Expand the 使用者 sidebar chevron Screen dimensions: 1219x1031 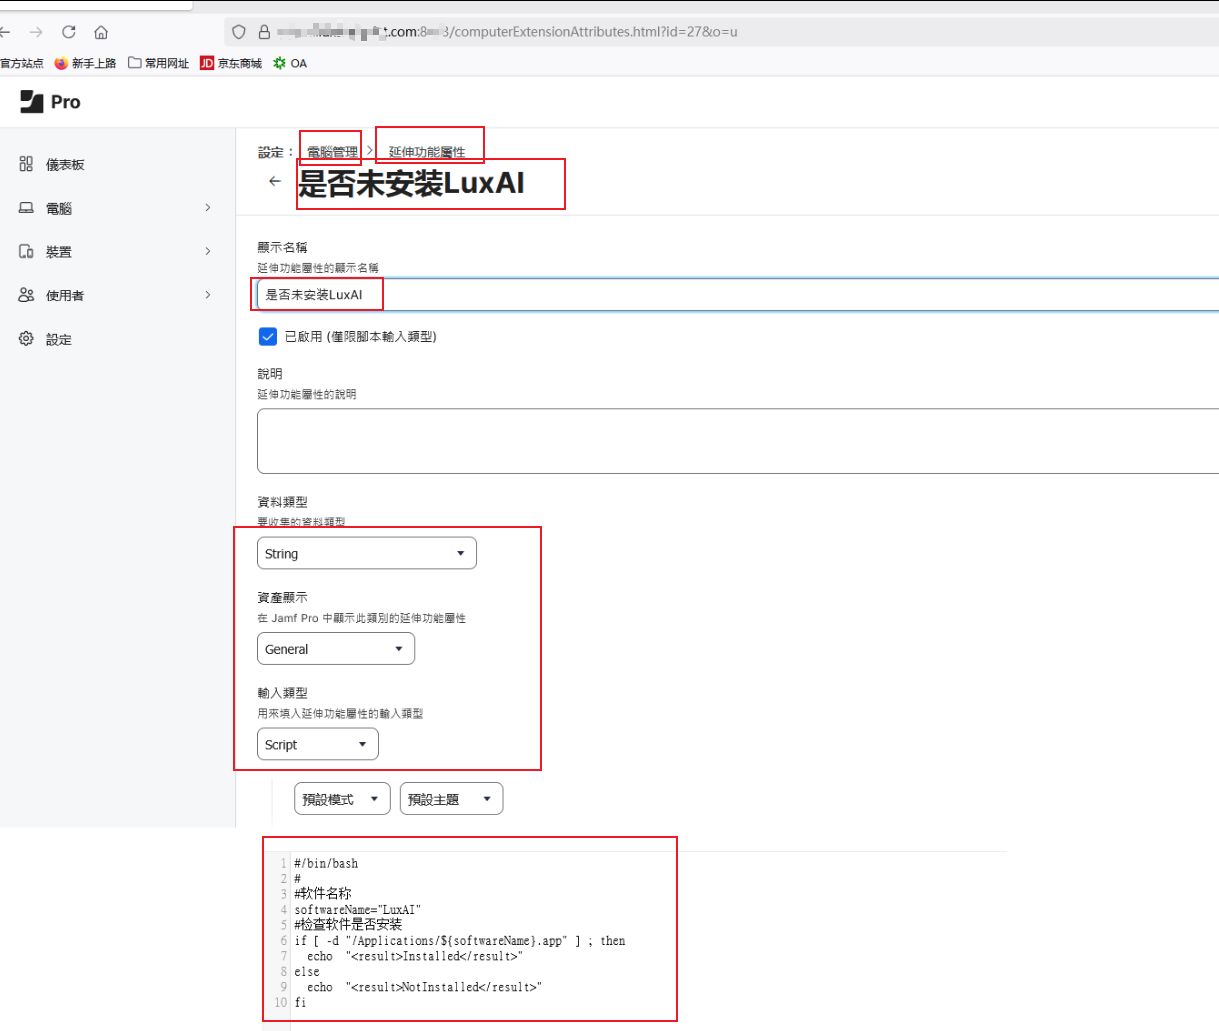pyautogui.click(x=208, y=295)
